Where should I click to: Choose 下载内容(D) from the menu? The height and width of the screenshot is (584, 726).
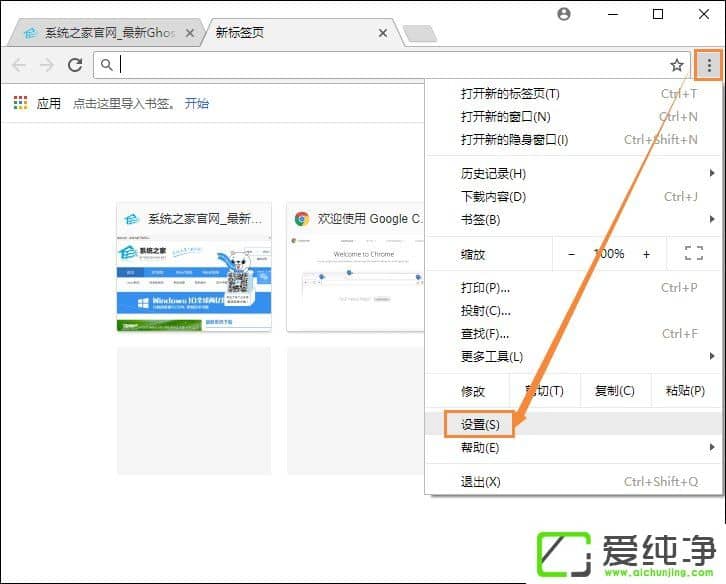pos(574,197)
